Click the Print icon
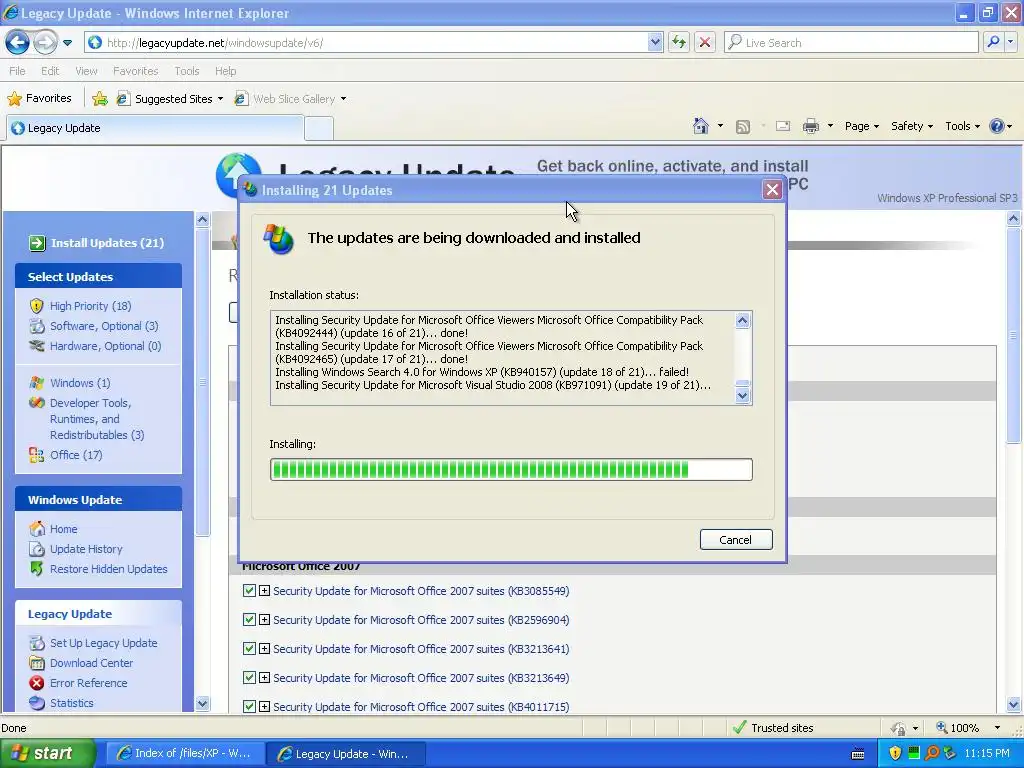The height and width of the screenshot is (768, 1024). [x=810, y=126]
